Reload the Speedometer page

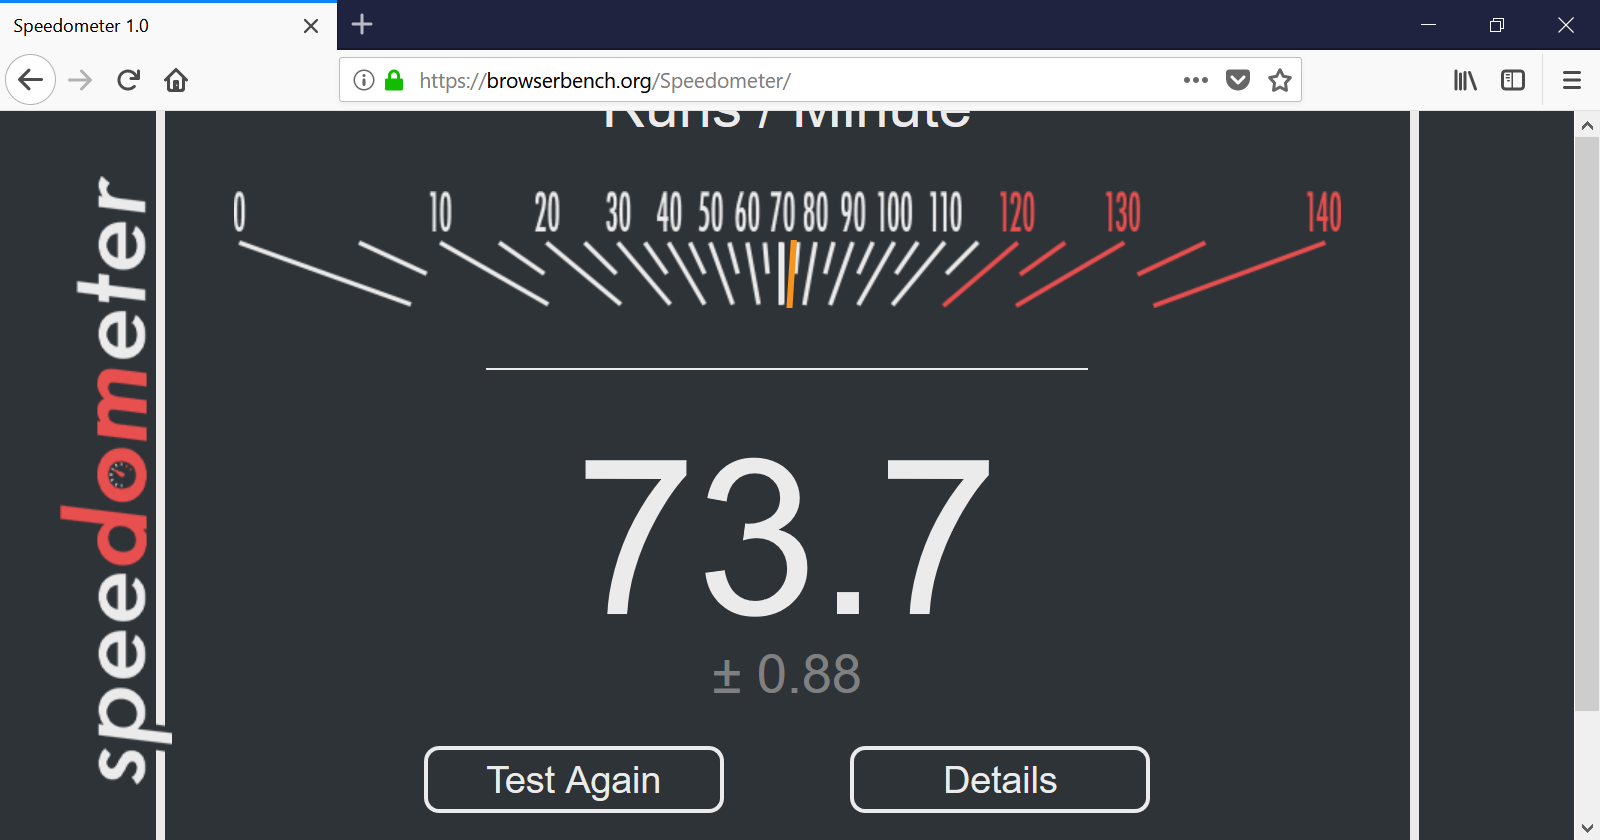coord(128,80)
